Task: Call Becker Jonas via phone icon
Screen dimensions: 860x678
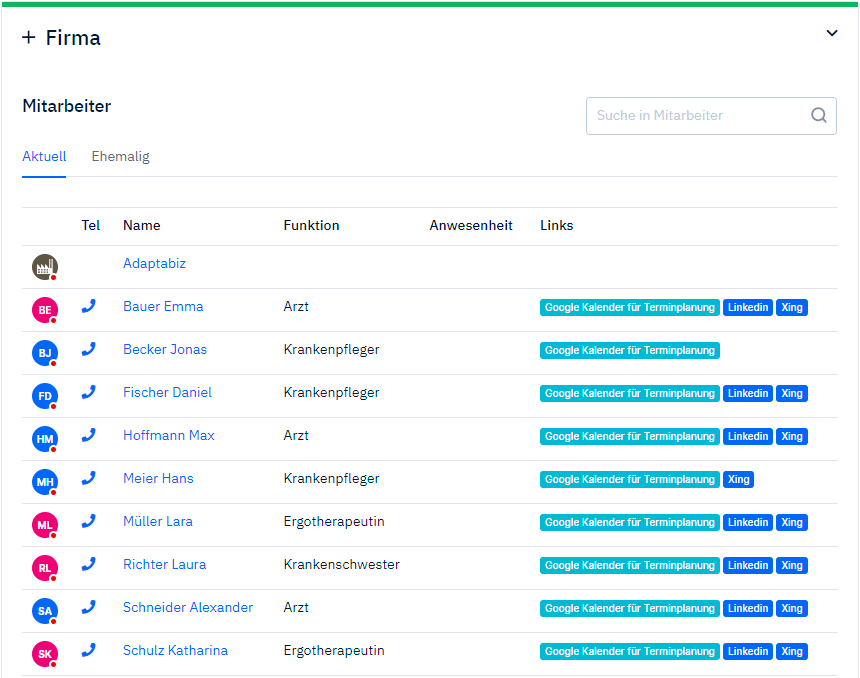Action: pos(89,350)
